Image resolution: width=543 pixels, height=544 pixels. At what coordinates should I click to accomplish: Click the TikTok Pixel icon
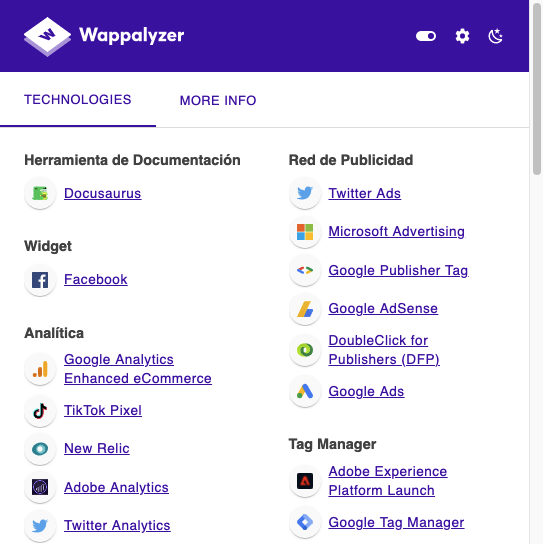tap(40, 411)
